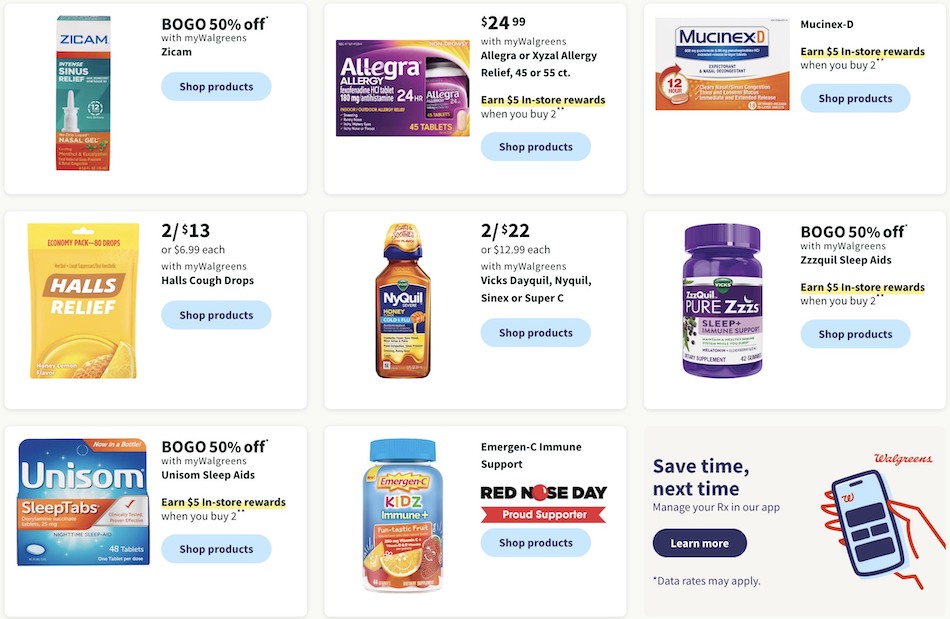Image resolution: width=950 pixels, height=619 pixels.
Task: Select the Mucinex D product image
Action: tap(722, 64)
